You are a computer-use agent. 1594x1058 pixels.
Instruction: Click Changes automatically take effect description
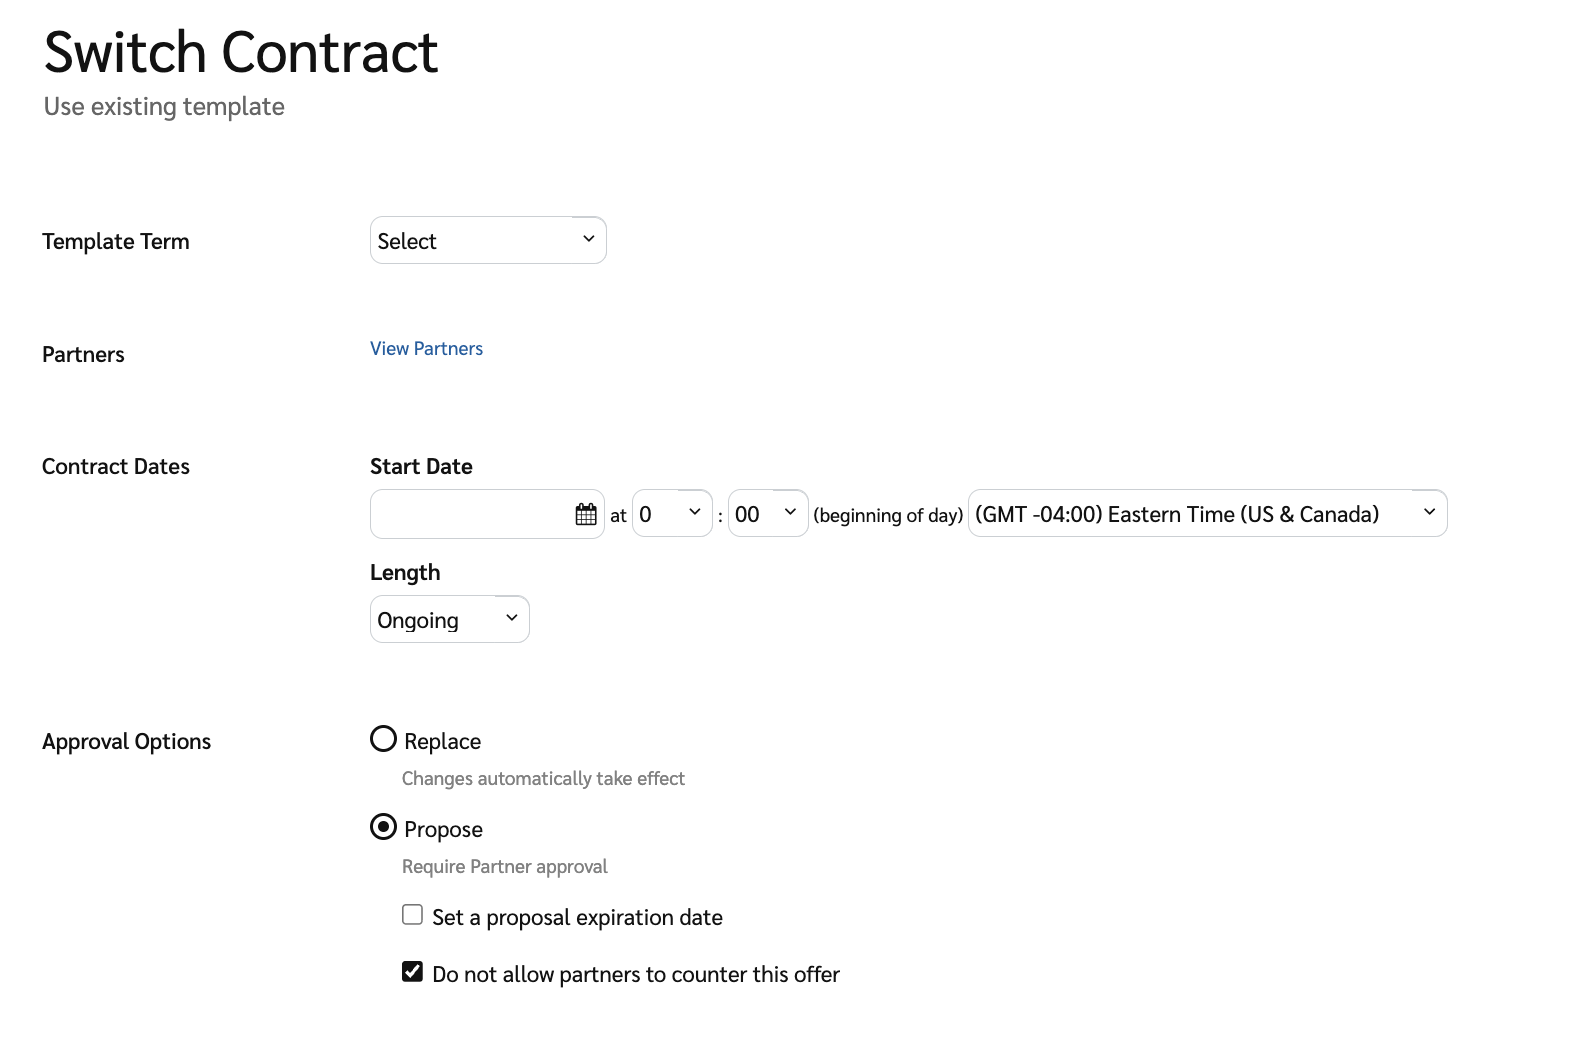[543, 778]
